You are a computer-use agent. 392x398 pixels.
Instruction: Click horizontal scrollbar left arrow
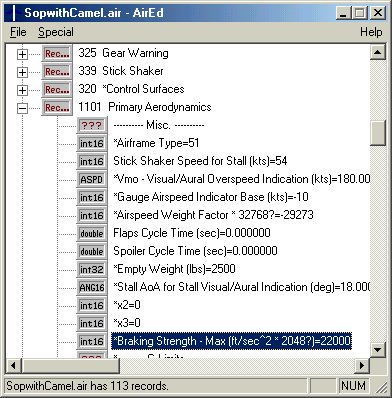tap(13, 366)
